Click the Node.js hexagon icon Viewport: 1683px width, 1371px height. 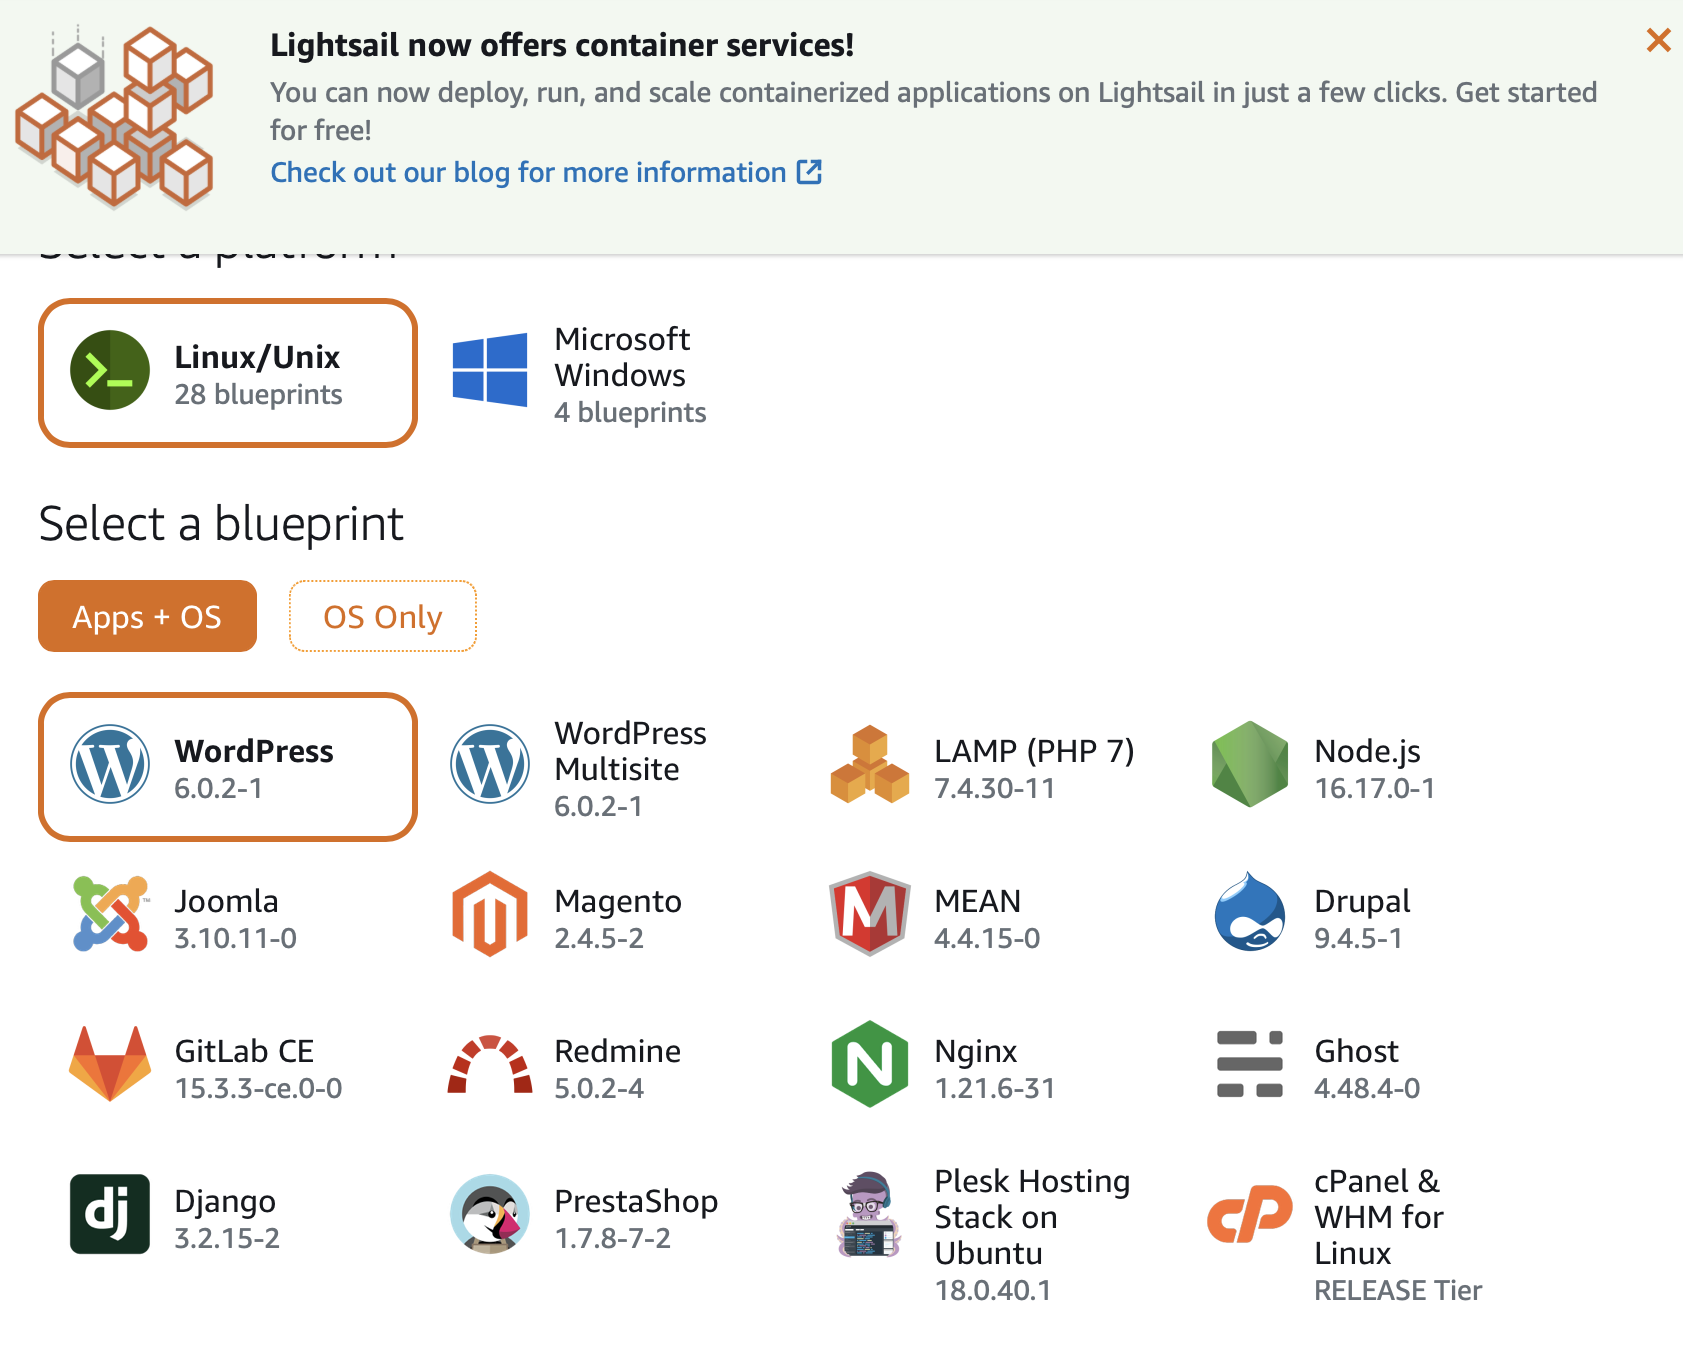[x=1250, y=764]
